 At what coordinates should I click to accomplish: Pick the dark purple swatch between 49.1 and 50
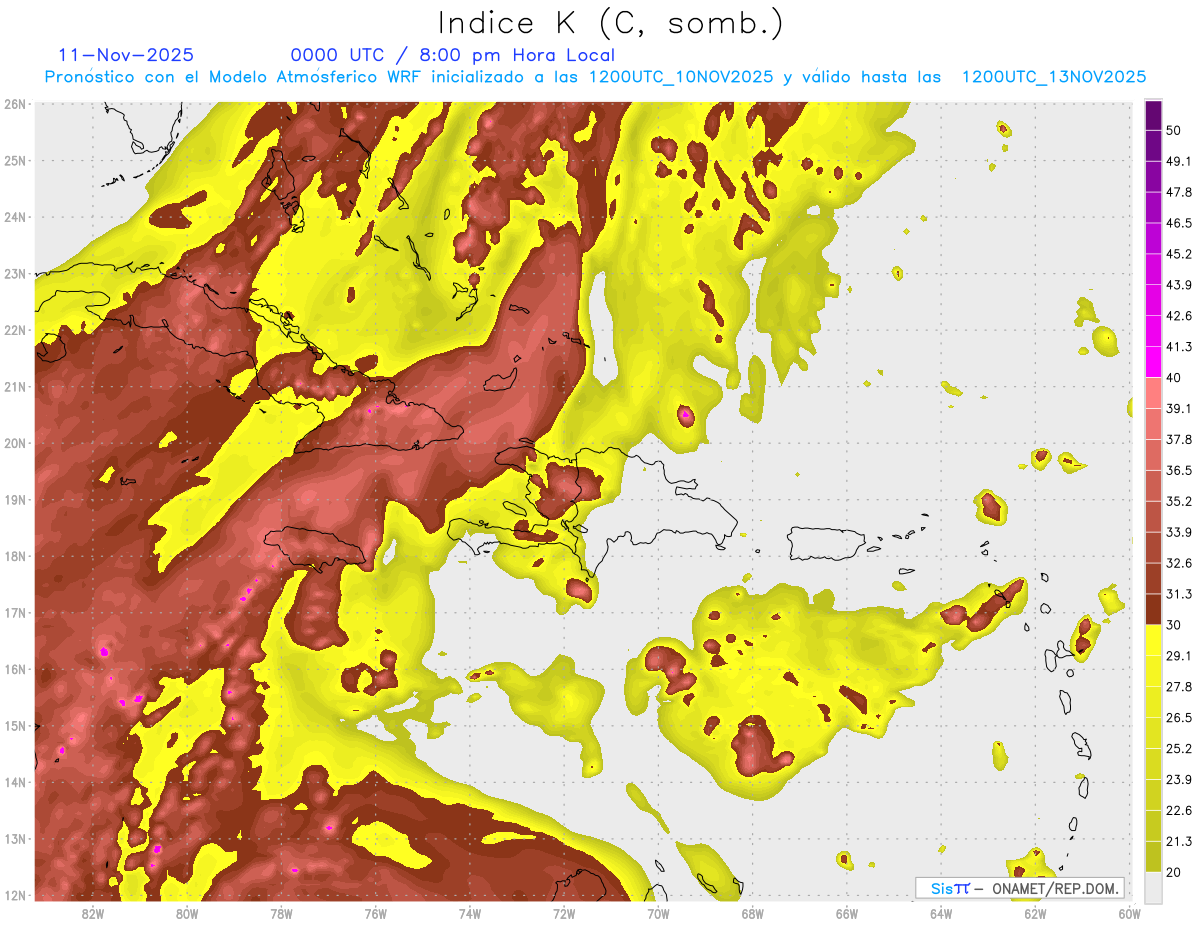pyautogui.click(x=1153, y=146)
